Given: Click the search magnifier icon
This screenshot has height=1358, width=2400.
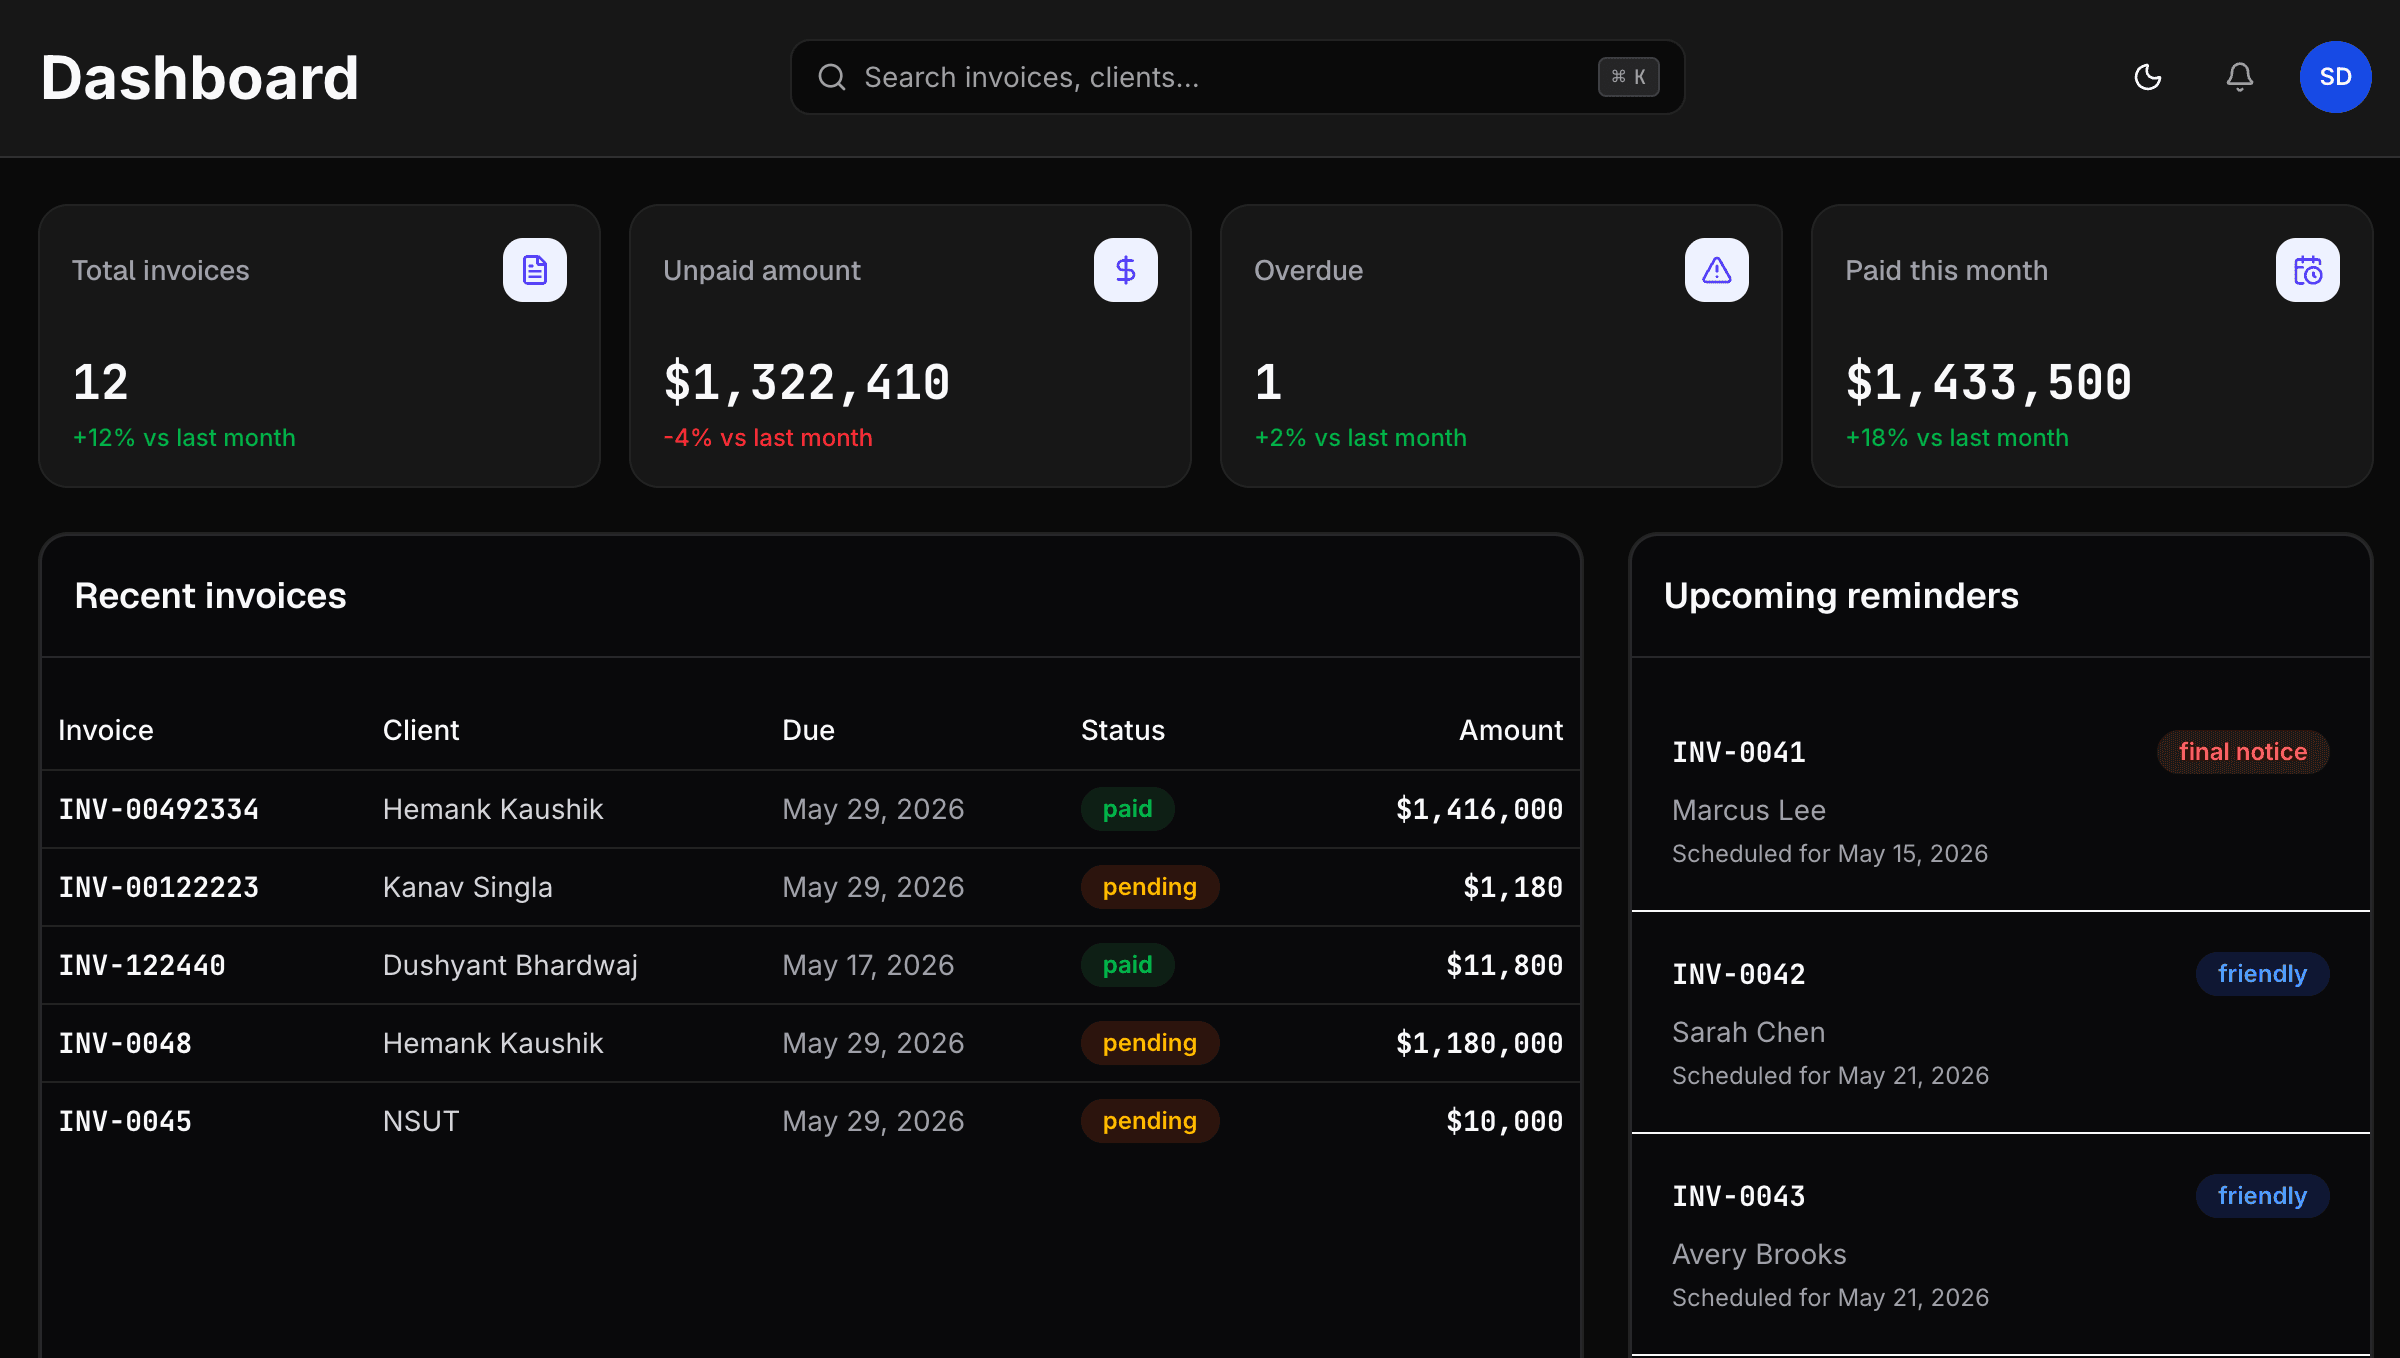Looking at the screenshot, I should 832,77.
